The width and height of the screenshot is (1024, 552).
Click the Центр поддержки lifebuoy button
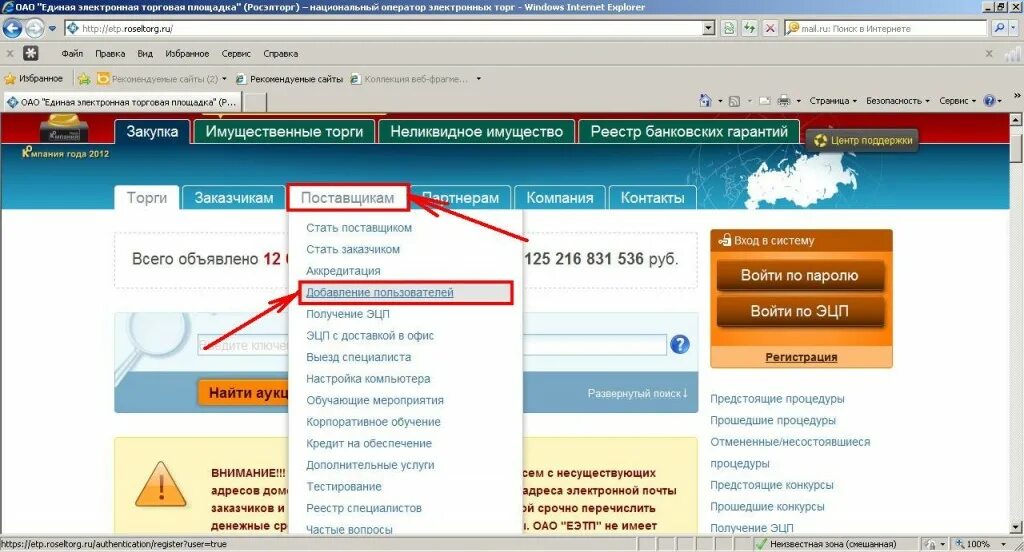click(x=862, y=140)
